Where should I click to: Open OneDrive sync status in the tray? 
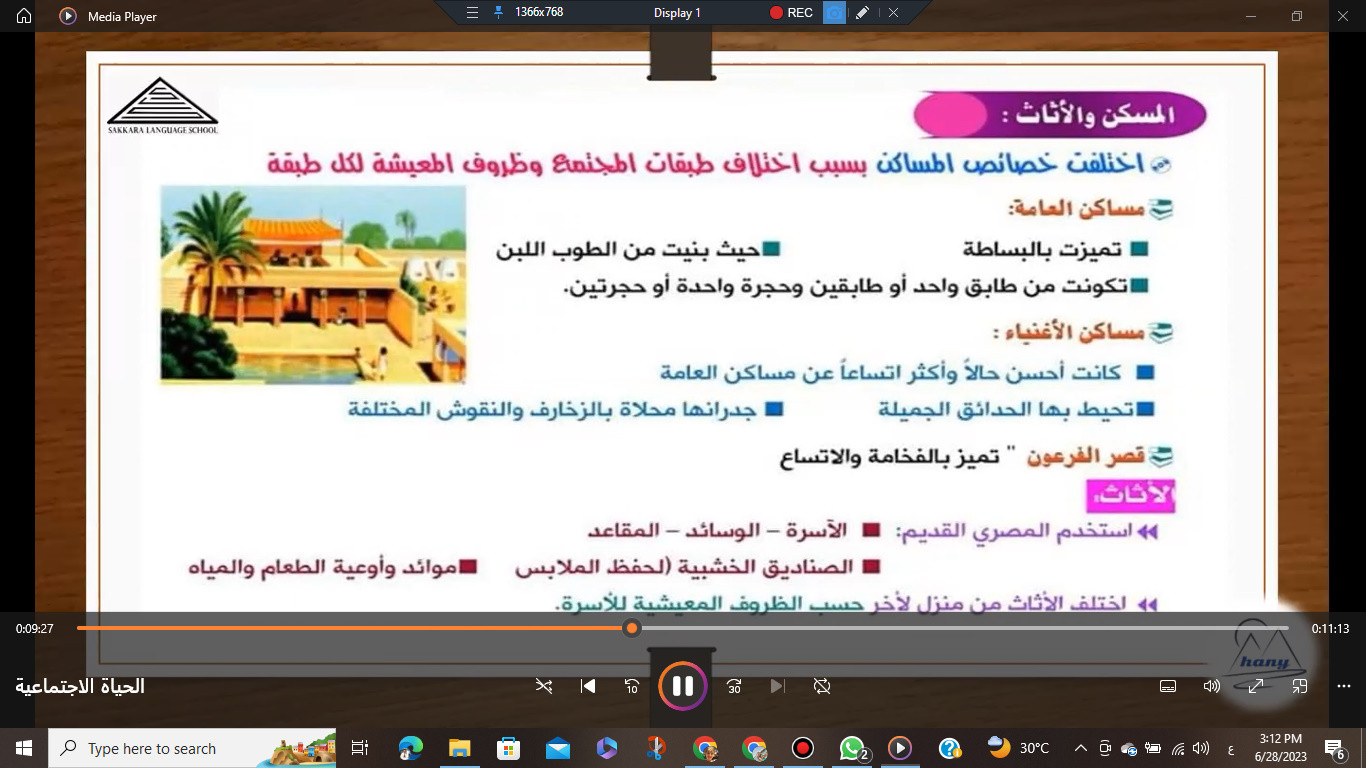[1129, 748]
